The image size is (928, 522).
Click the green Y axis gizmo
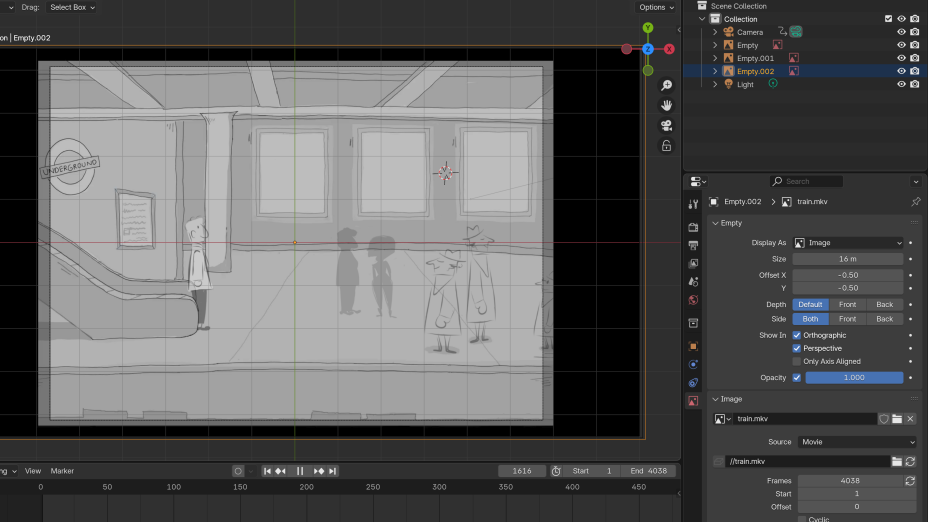[648, 28]
